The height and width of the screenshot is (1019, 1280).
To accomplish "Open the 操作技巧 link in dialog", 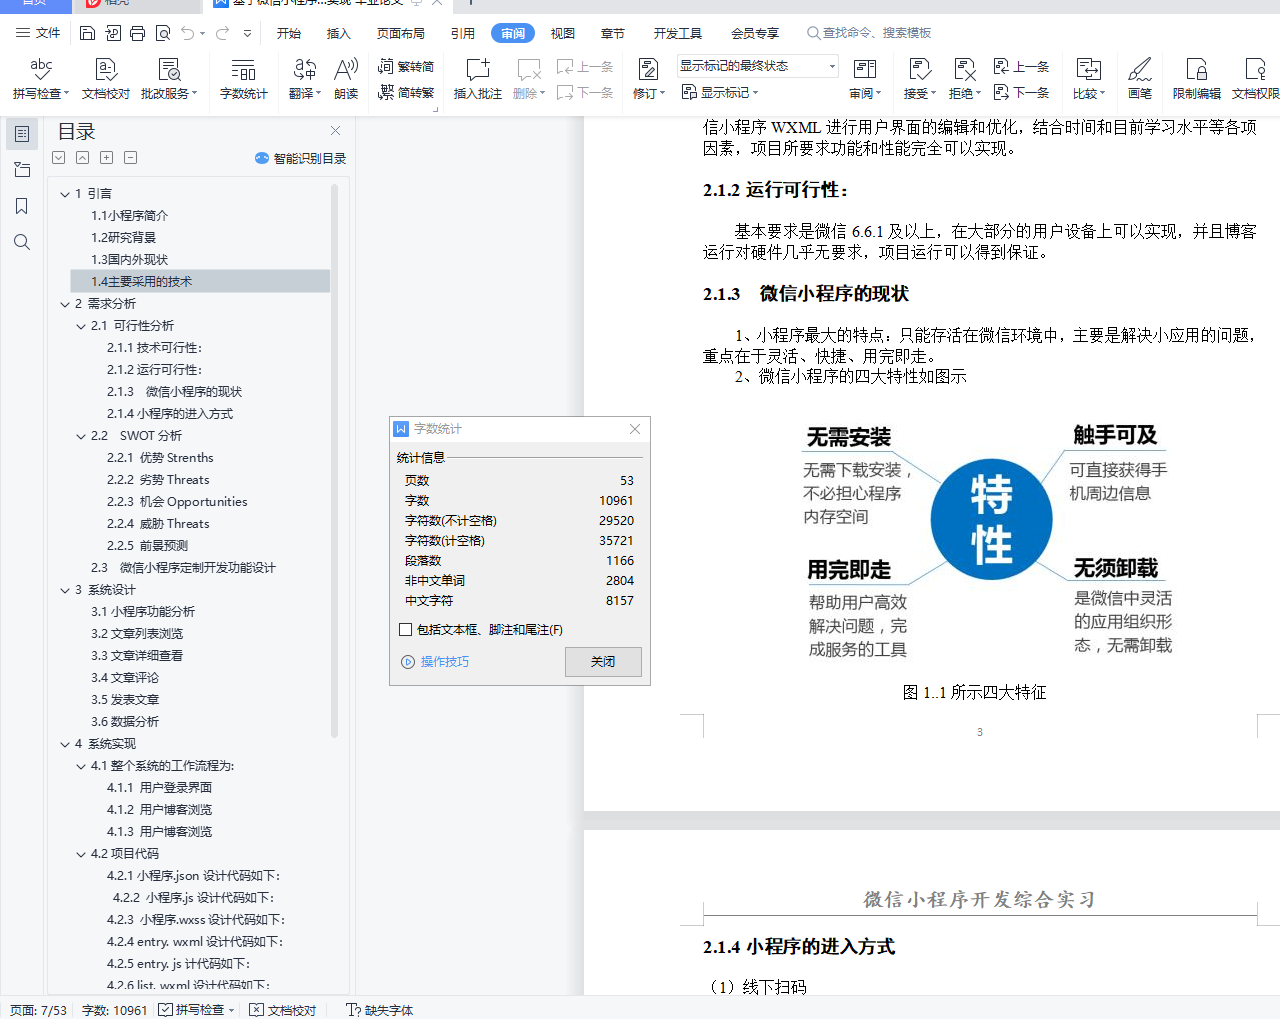I will click(x=435, y=662).
